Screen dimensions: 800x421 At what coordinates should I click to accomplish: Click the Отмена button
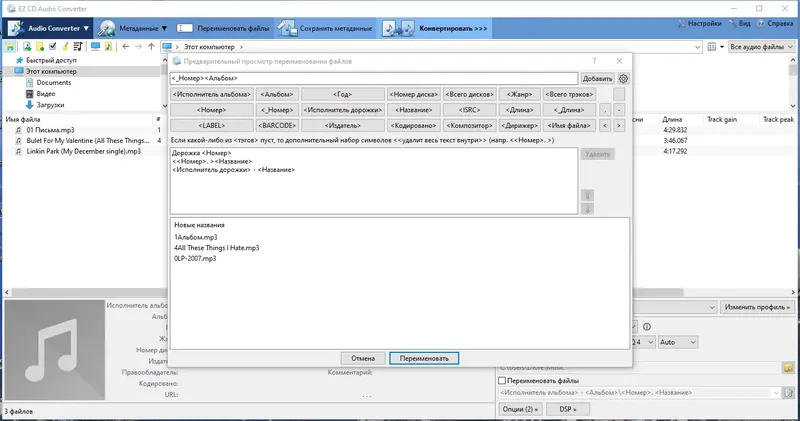[363, 358]
